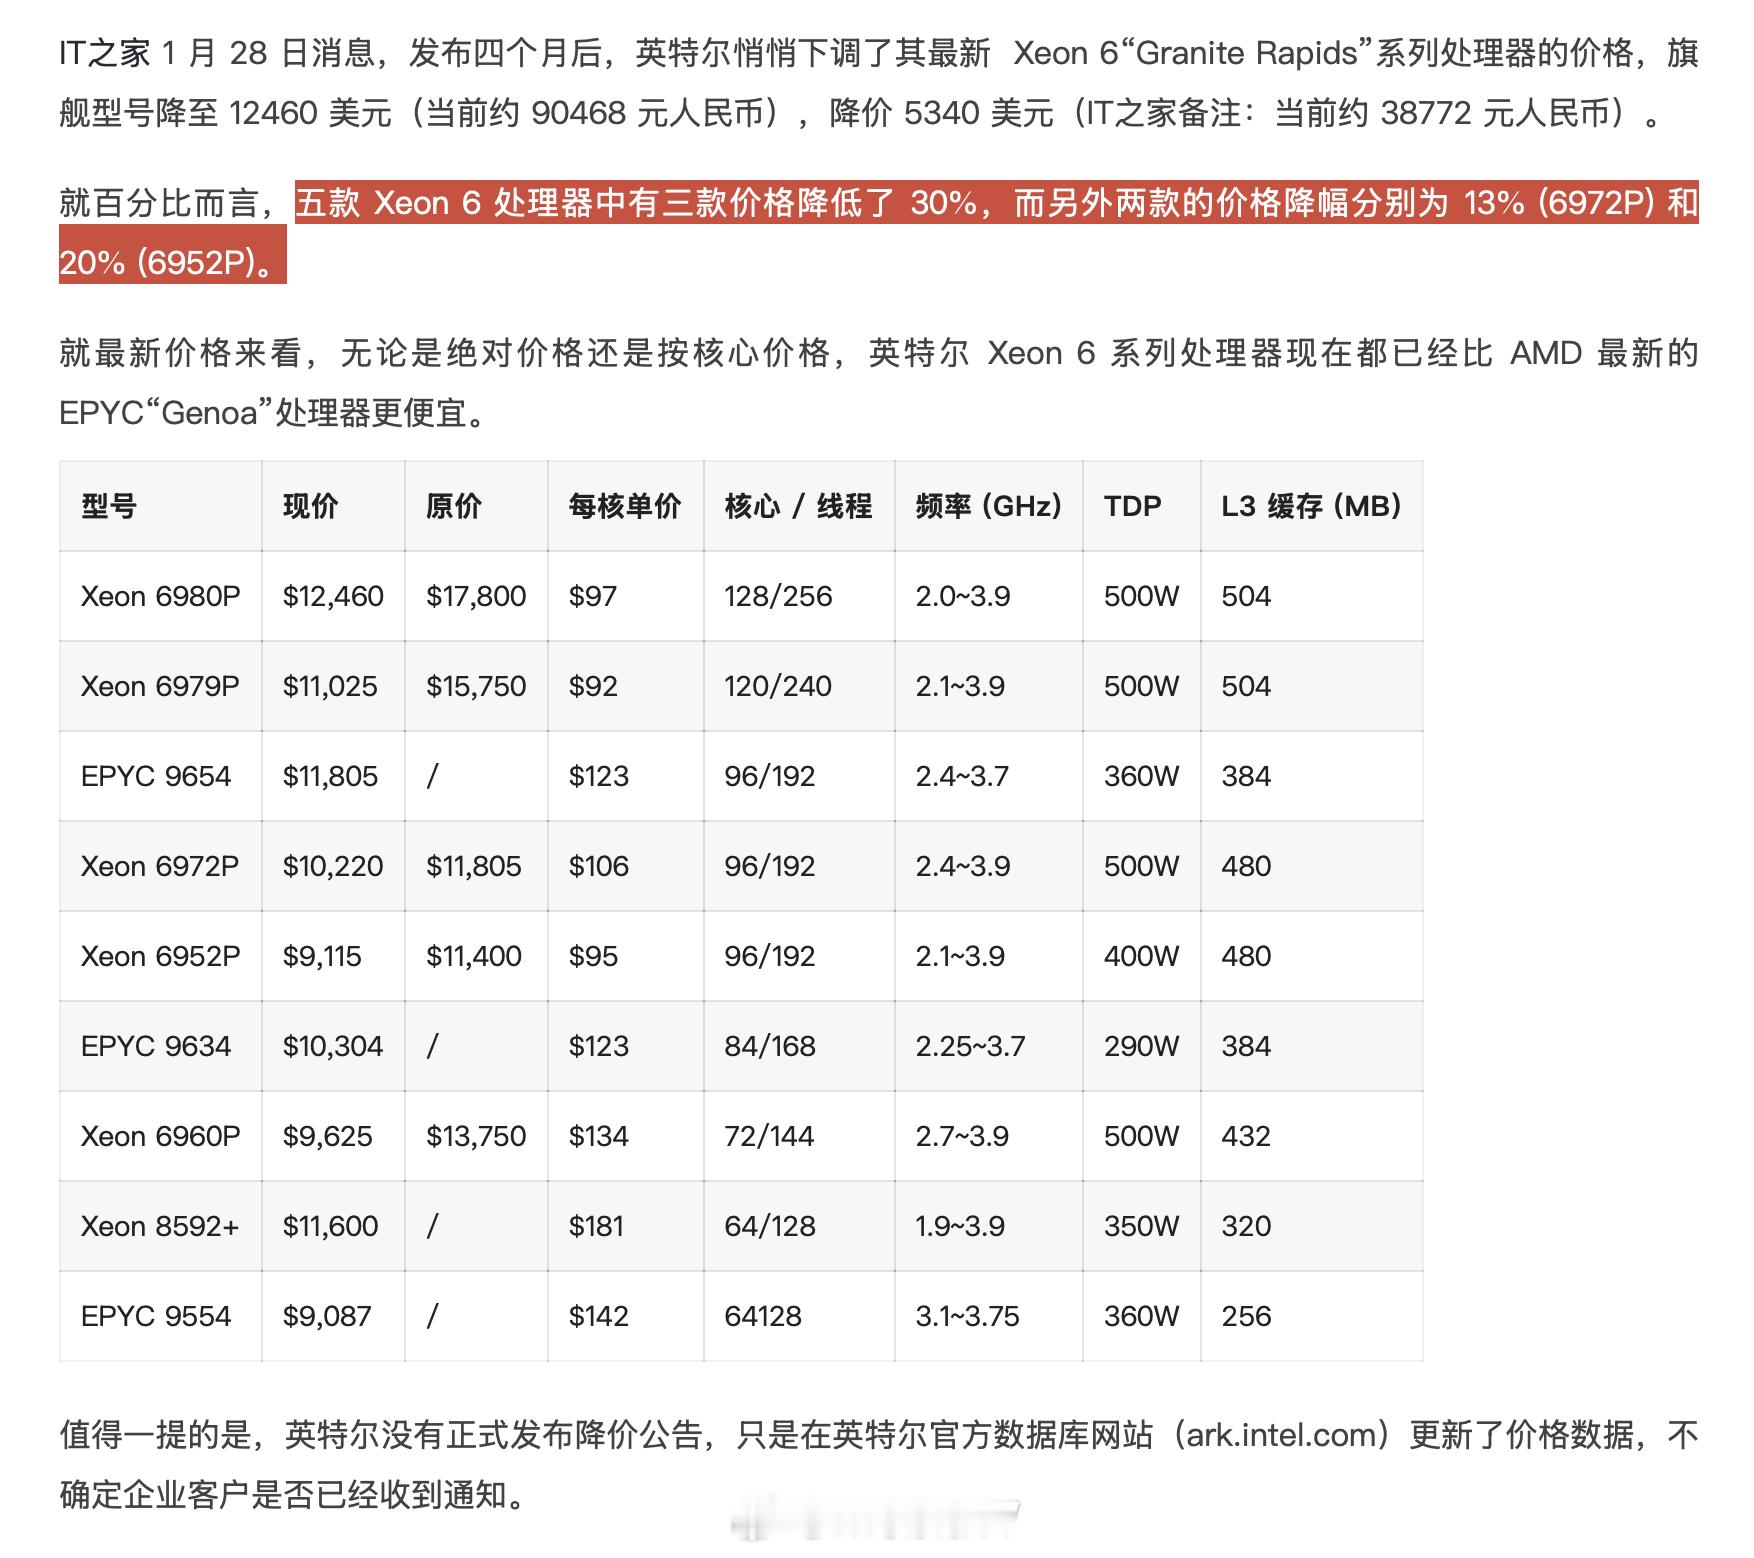Click per-core price $97
1754x1558 pixels.
click(x=593, y=596)
